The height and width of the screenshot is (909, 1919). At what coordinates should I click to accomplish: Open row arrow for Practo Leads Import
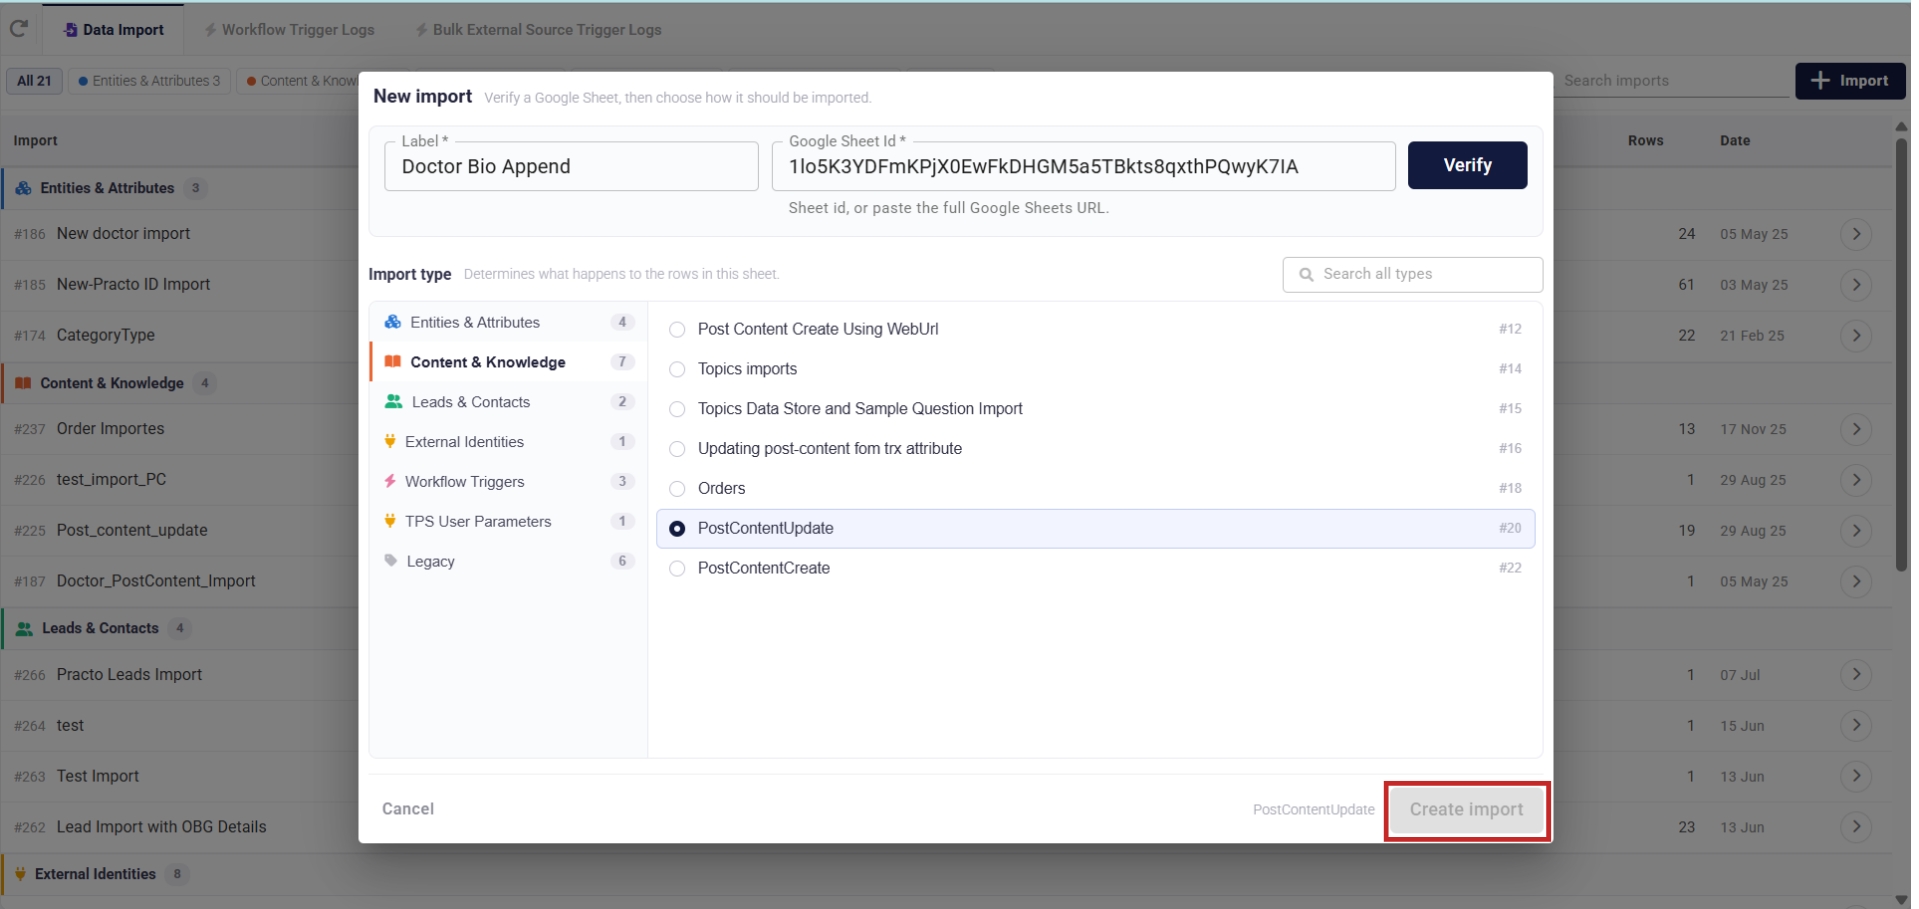(1856, 675)
